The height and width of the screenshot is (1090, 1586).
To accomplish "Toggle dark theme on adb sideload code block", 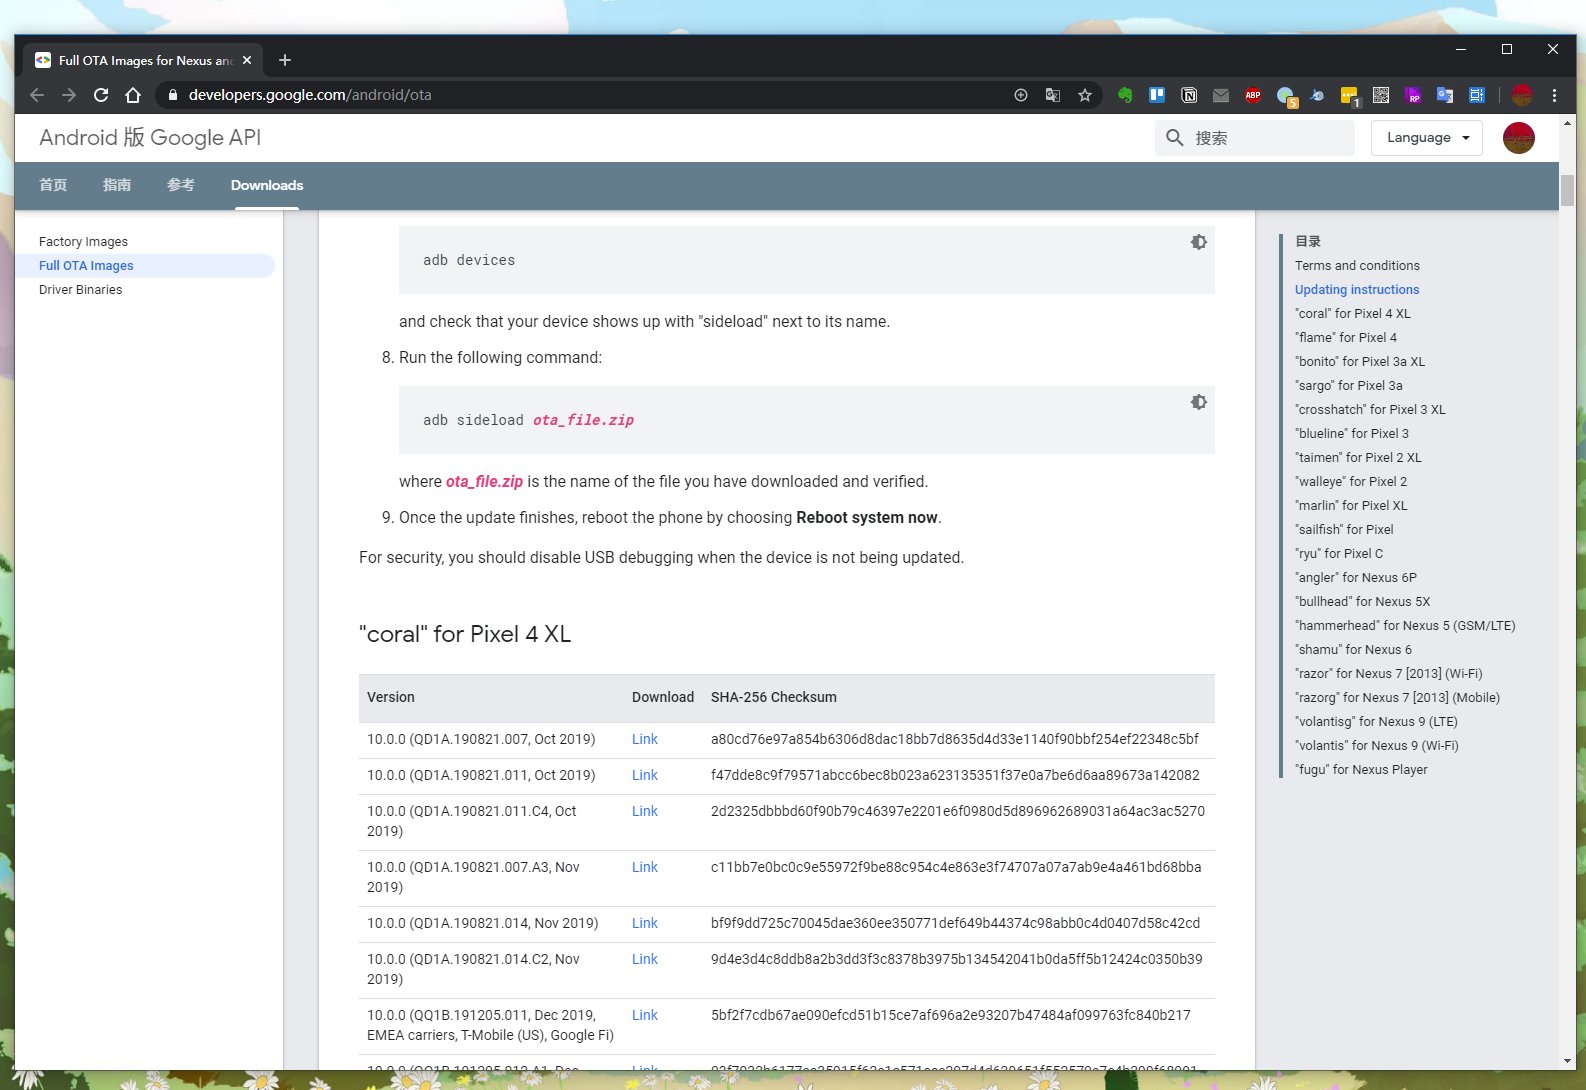I will tap(1198, 402).
